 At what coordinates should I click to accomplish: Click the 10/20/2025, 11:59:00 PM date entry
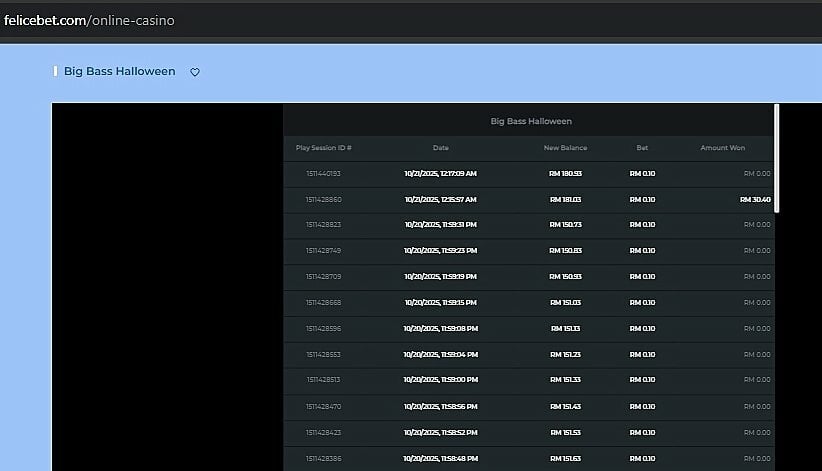pos(440,381)
